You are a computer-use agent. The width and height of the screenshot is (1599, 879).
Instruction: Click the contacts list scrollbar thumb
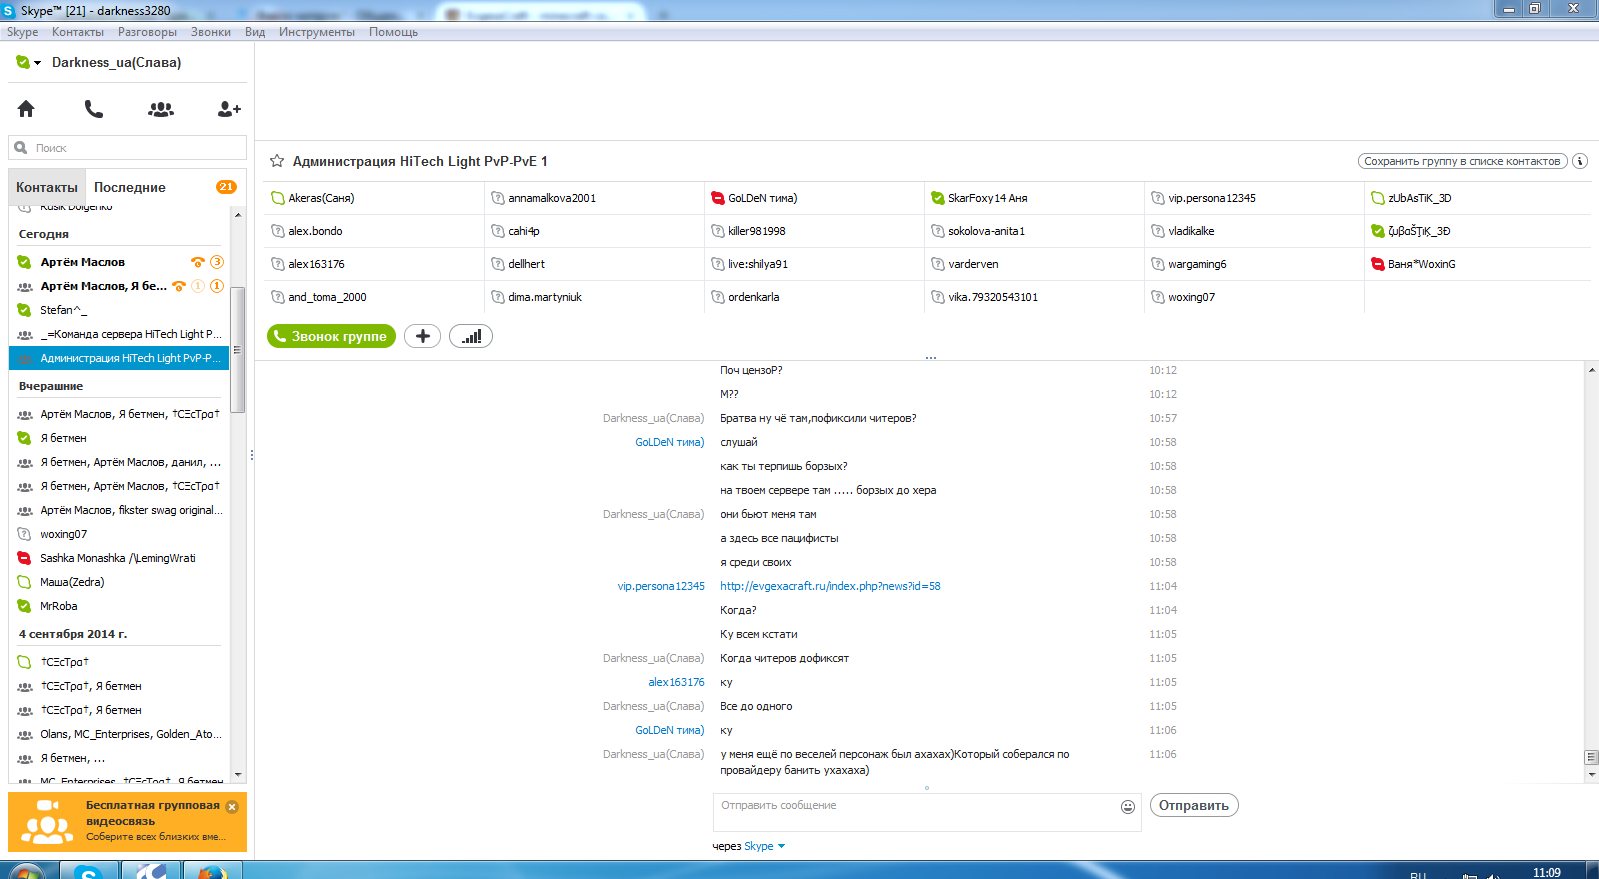pyautogui.click(x=238, y=349)
